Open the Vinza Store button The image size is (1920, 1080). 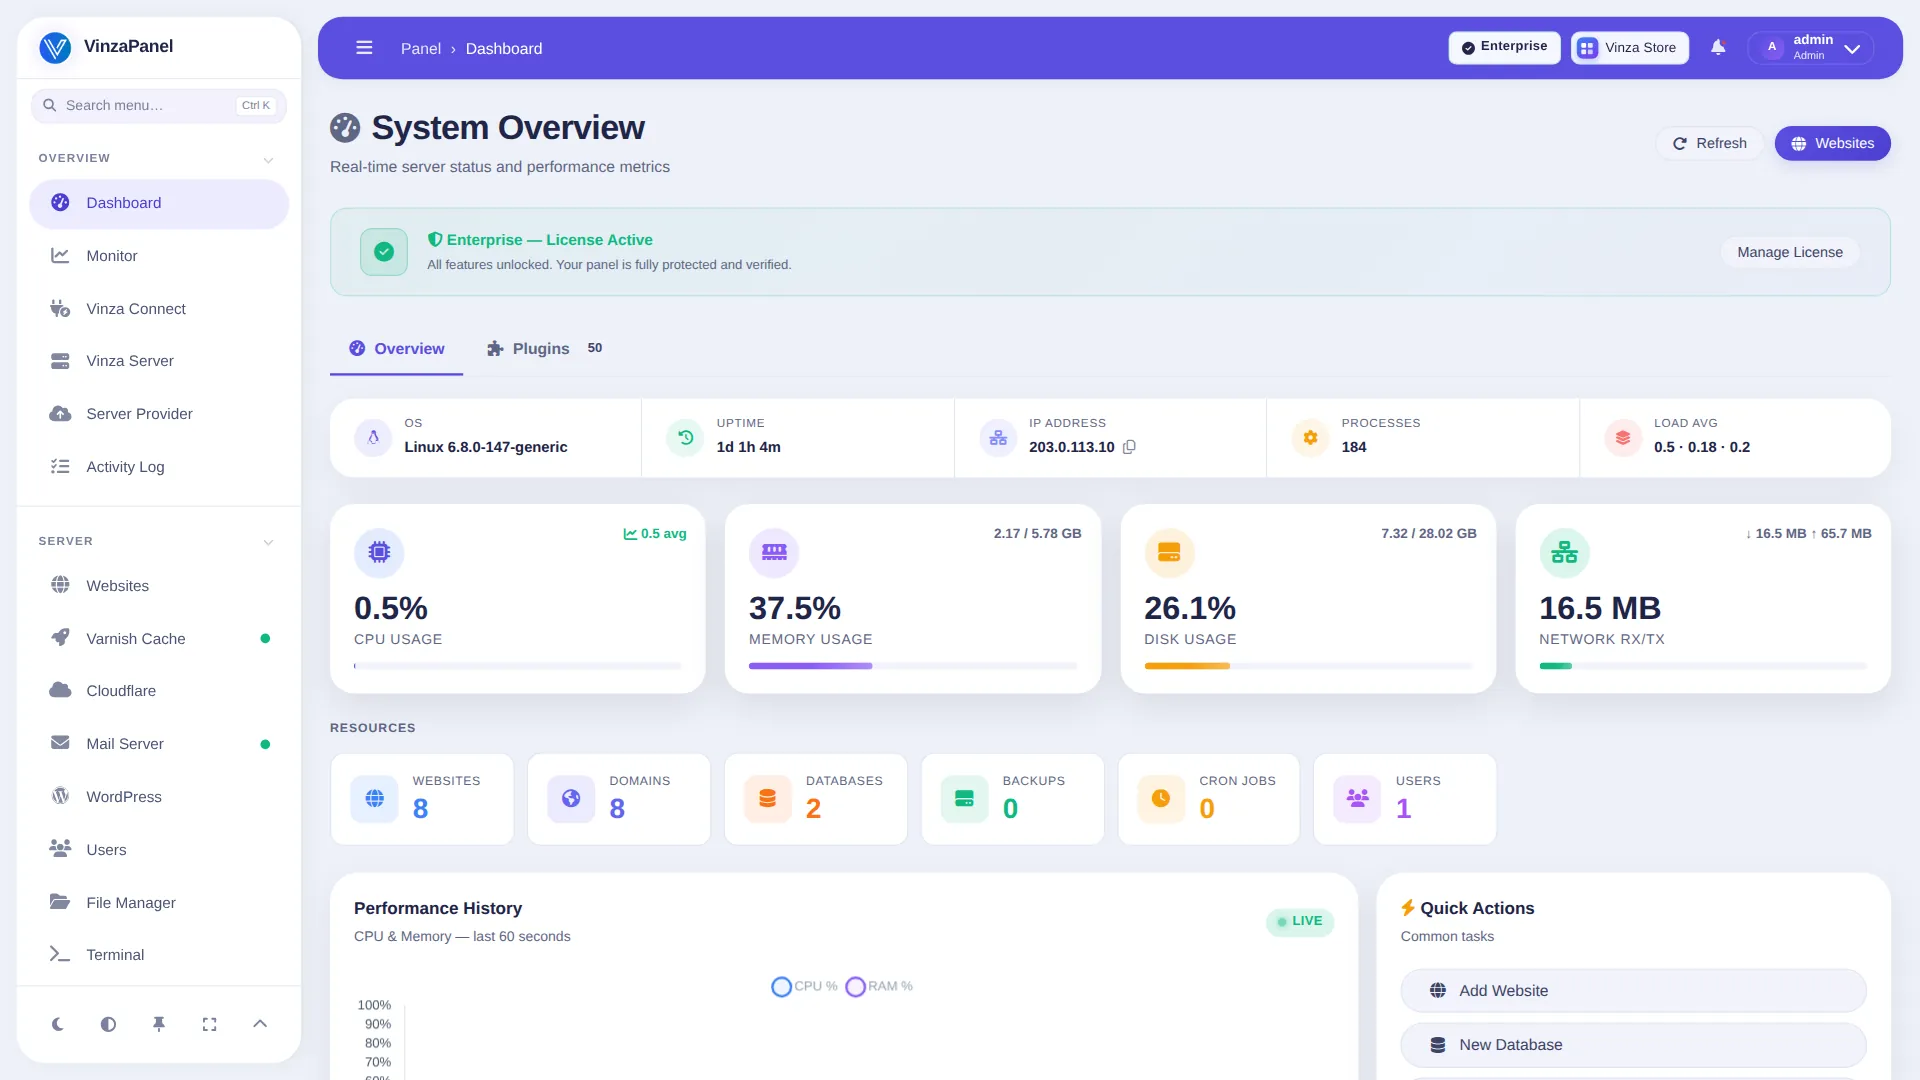coord(1629,47)
